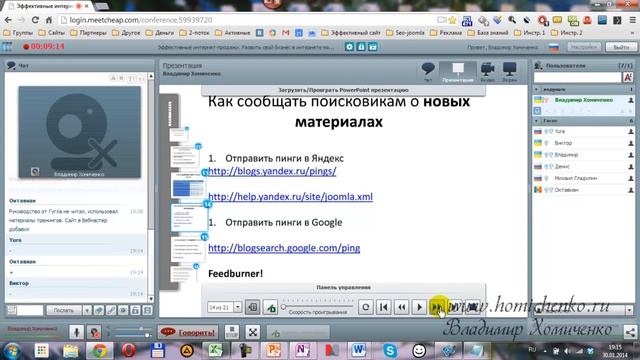Click the STOP button in the bottom bar

[232, 332]
